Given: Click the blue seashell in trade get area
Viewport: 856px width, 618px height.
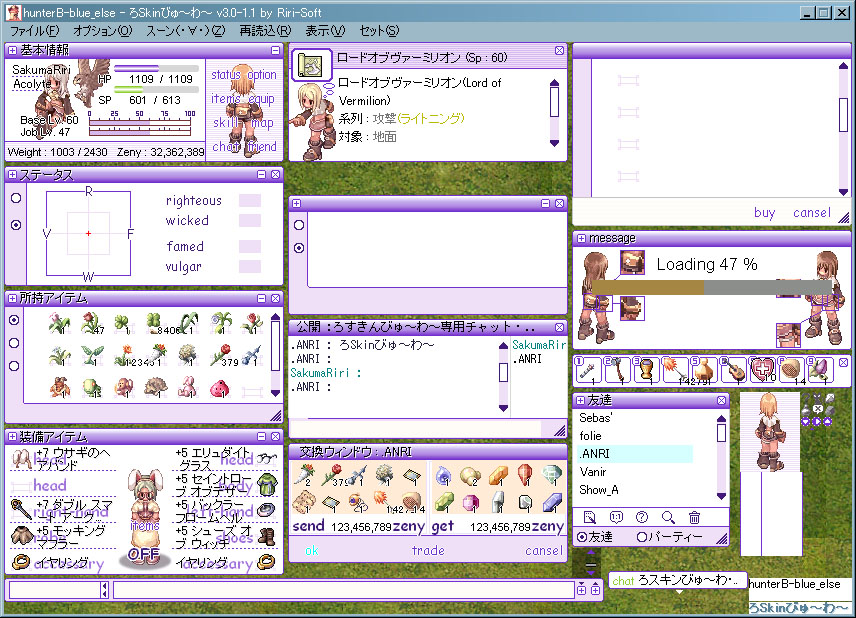Looking at the screenshot, I should (443, 475).
